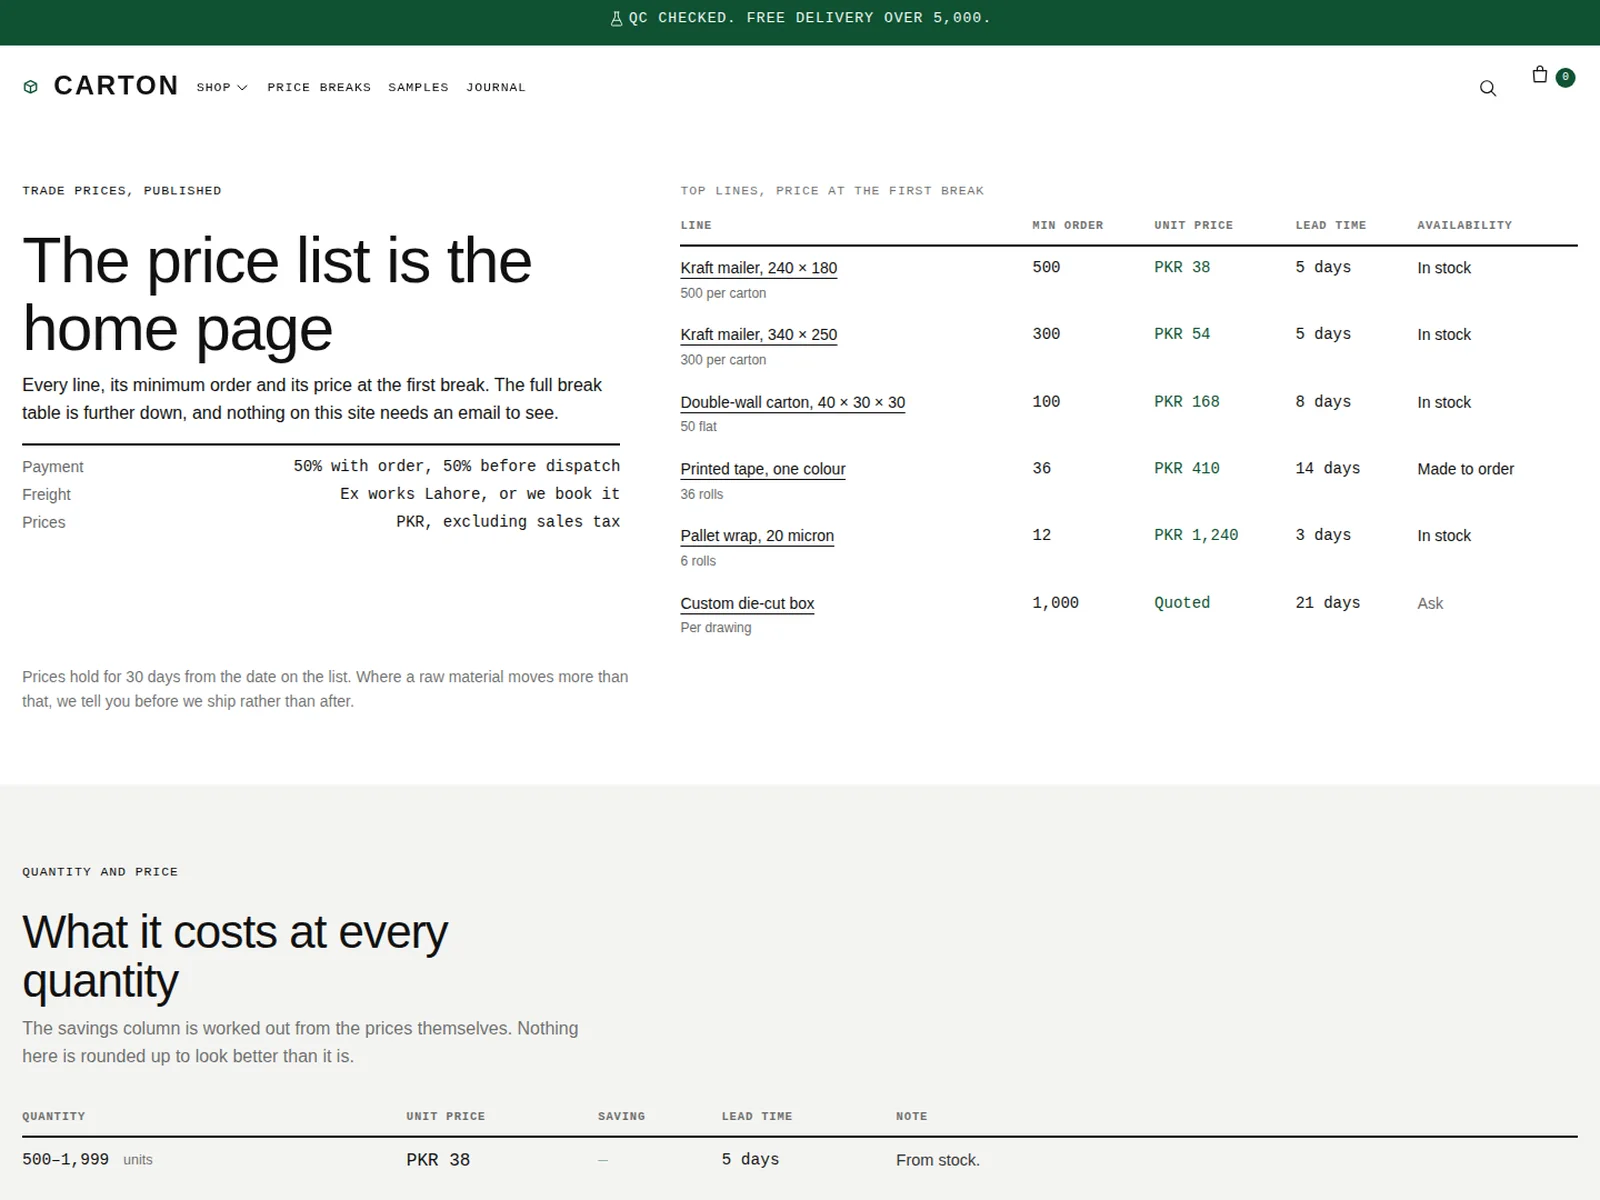
Task: Click the 'Per drawing' subtext
Action: tap(715, 628)
